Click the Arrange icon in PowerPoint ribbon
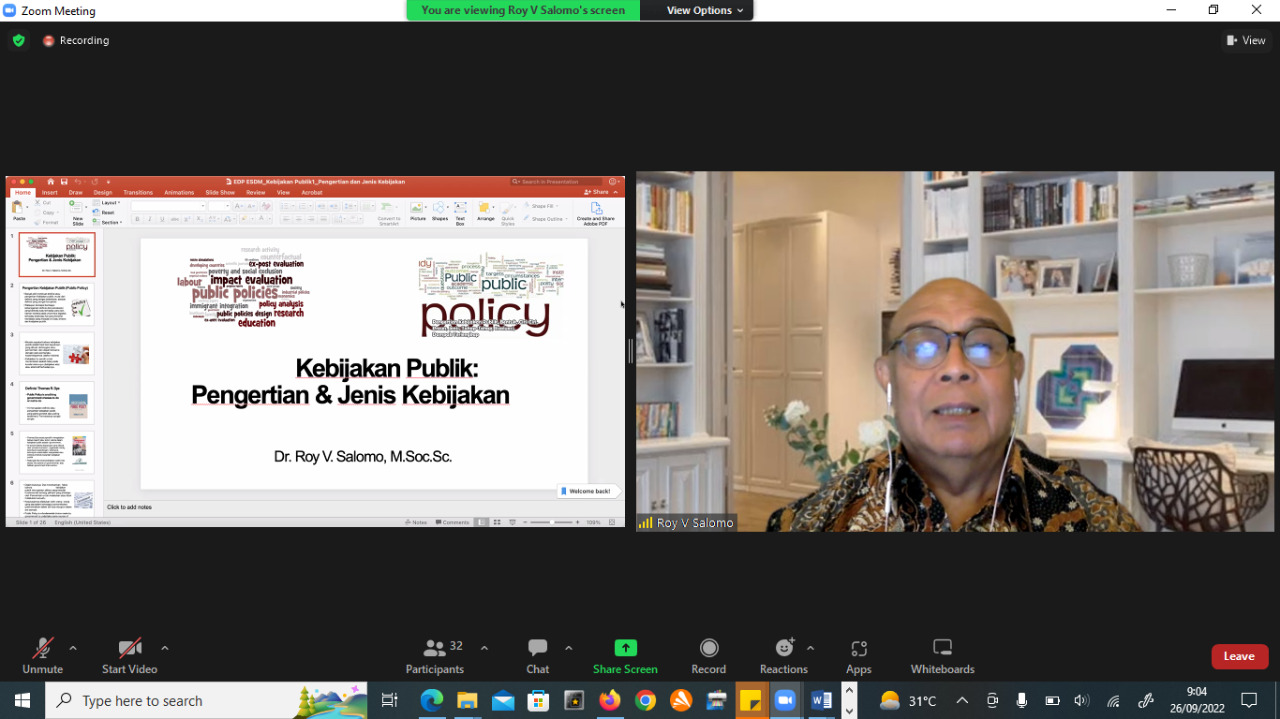The image size is (1280, 719). pyautogui.click(x=485, y=211)
